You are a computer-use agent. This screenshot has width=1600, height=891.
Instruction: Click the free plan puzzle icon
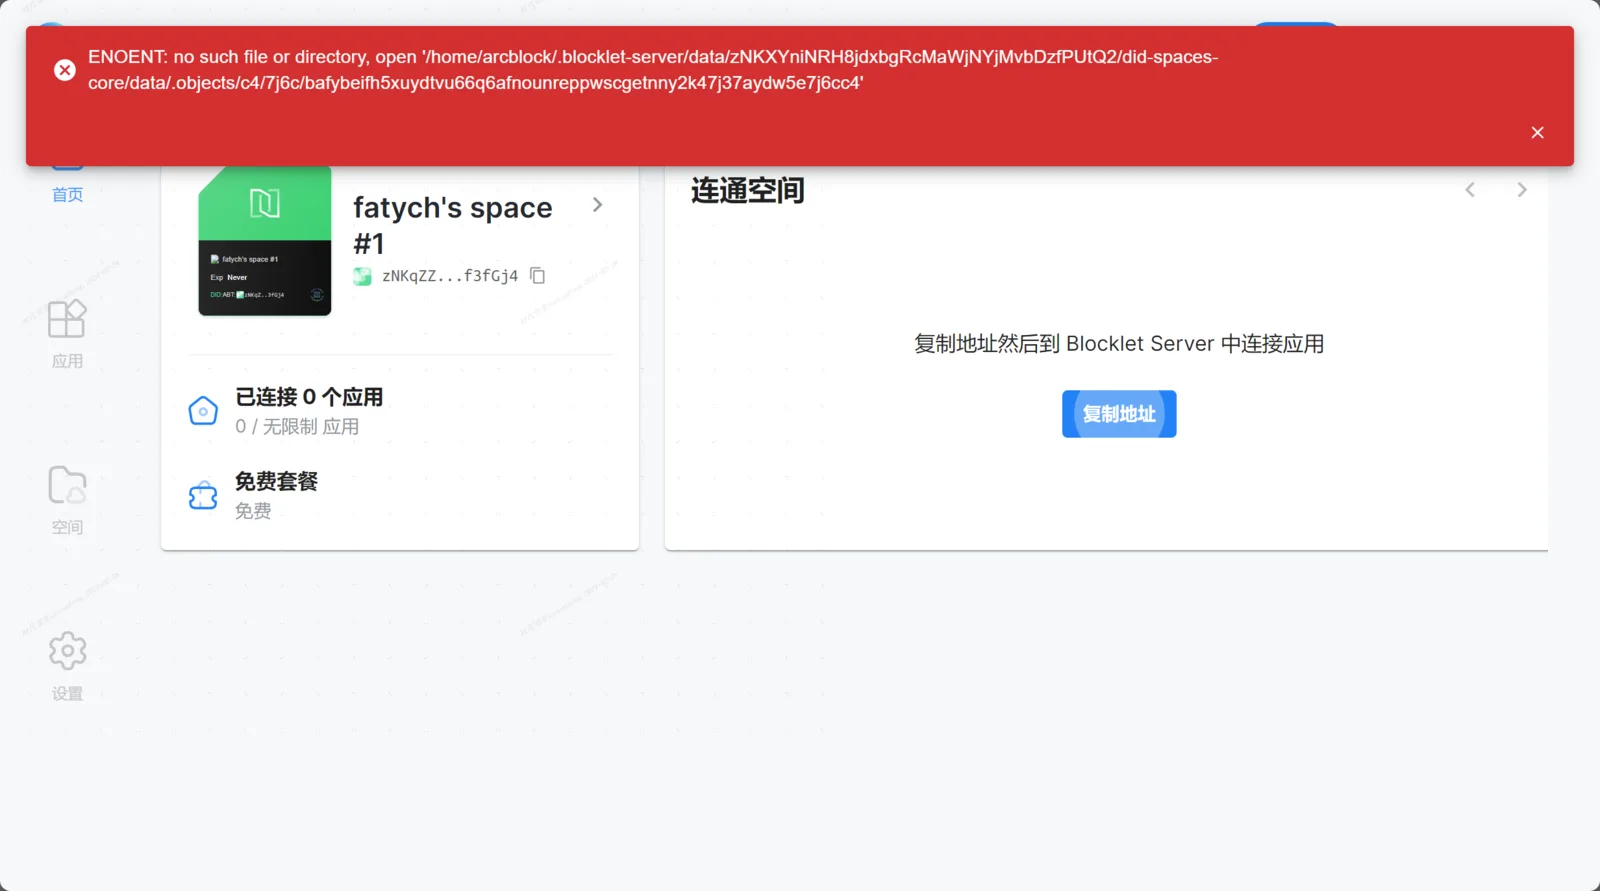pos(203,495)
